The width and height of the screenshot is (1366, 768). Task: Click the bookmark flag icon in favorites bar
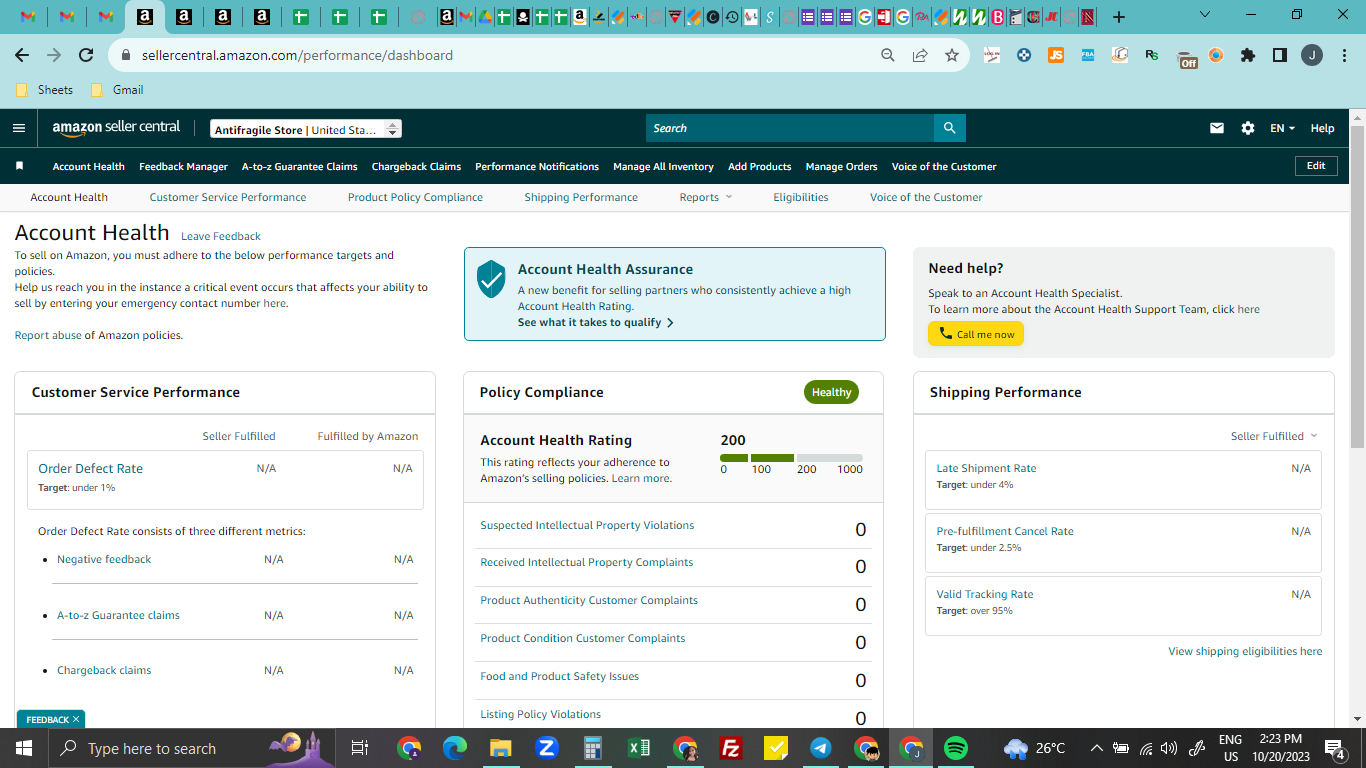tap(19, 166)
